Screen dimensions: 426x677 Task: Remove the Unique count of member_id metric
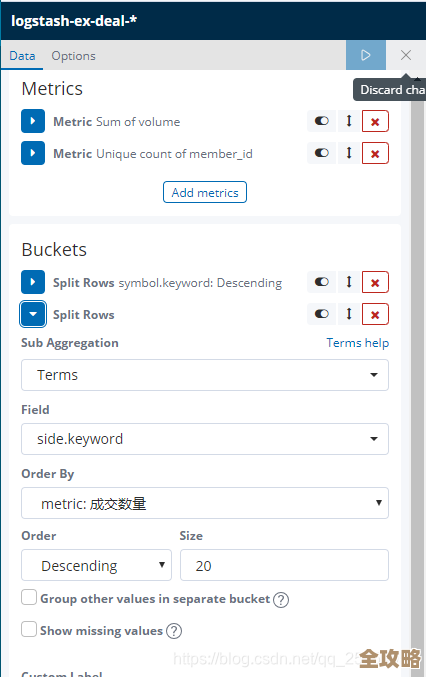pyautogui.click(x=375, y=153)
